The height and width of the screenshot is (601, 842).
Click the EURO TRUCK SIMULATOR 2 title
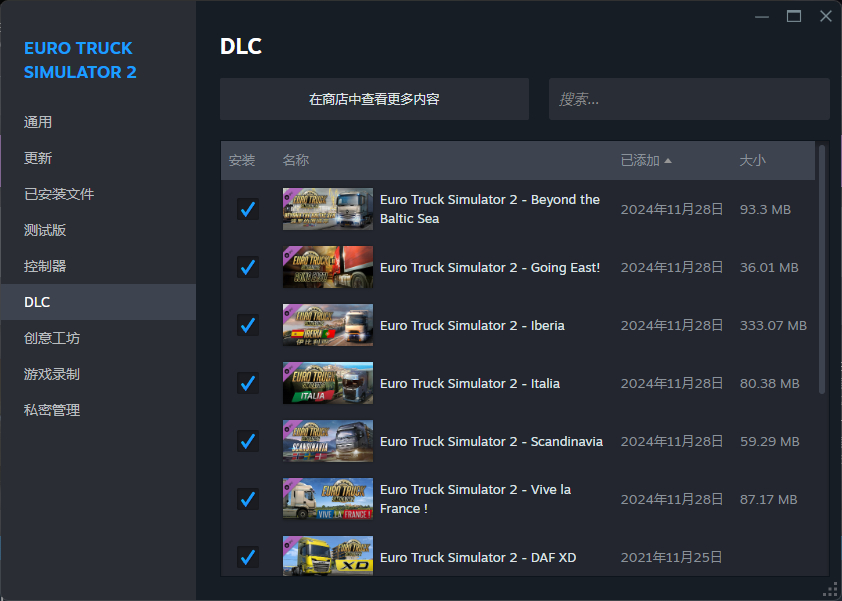(80, 60)
